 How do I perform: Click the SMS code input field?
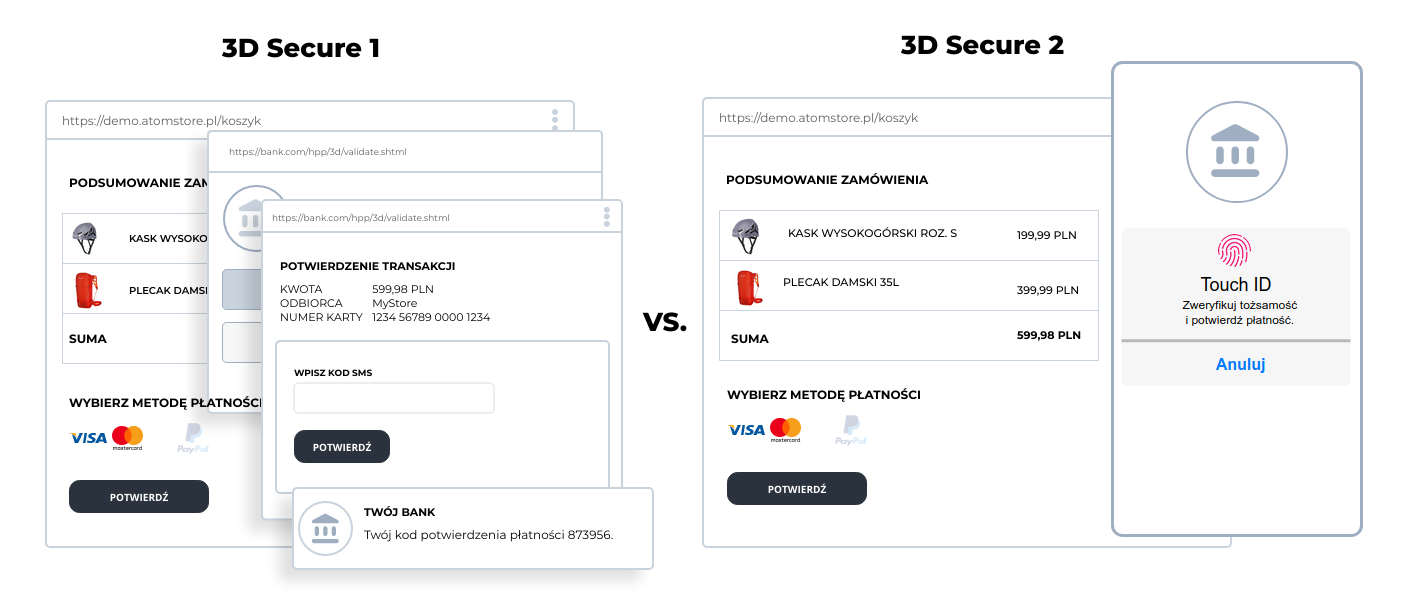pos(394,398)
